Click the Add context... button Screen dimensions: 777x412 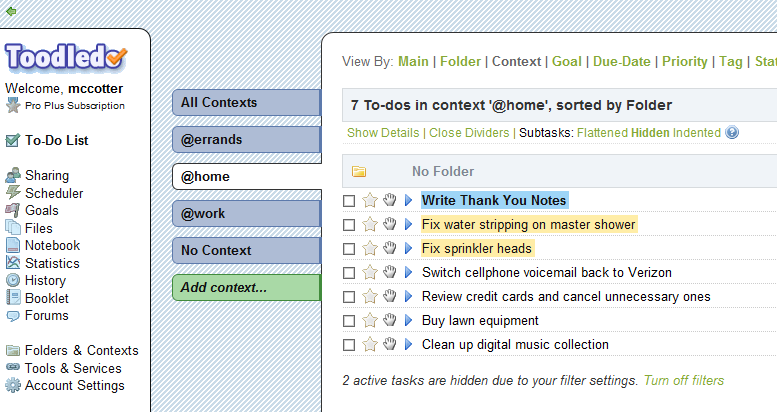point(245,287)
